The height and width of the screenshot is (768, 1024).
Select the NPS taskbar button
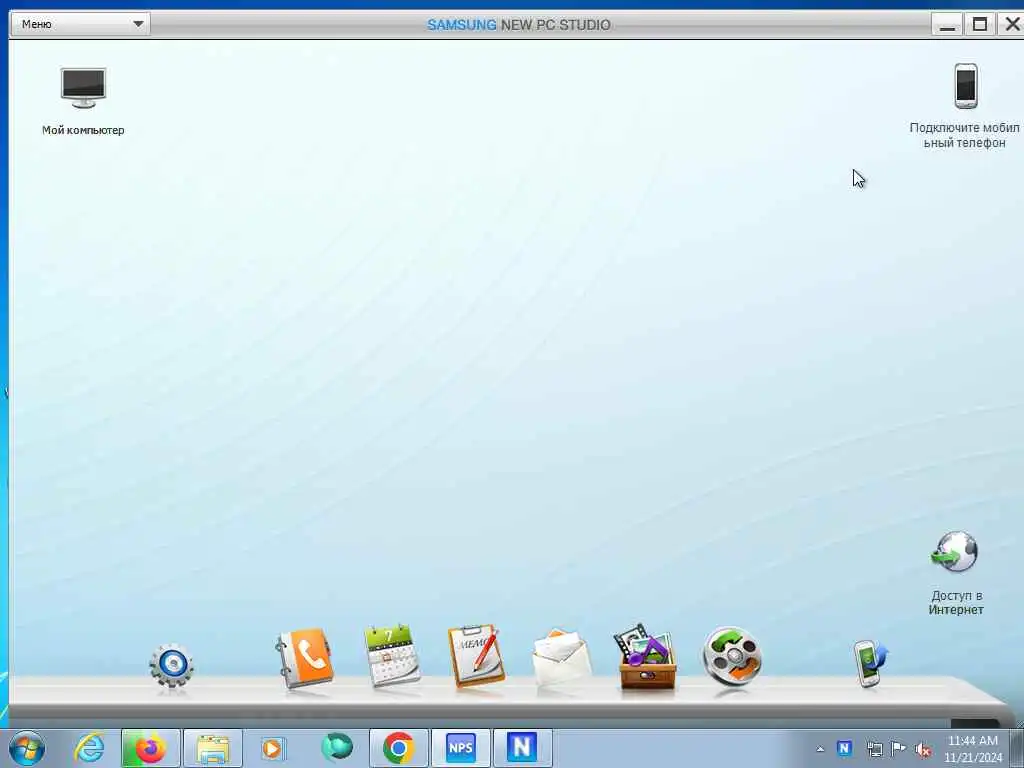tap(460, 748)
